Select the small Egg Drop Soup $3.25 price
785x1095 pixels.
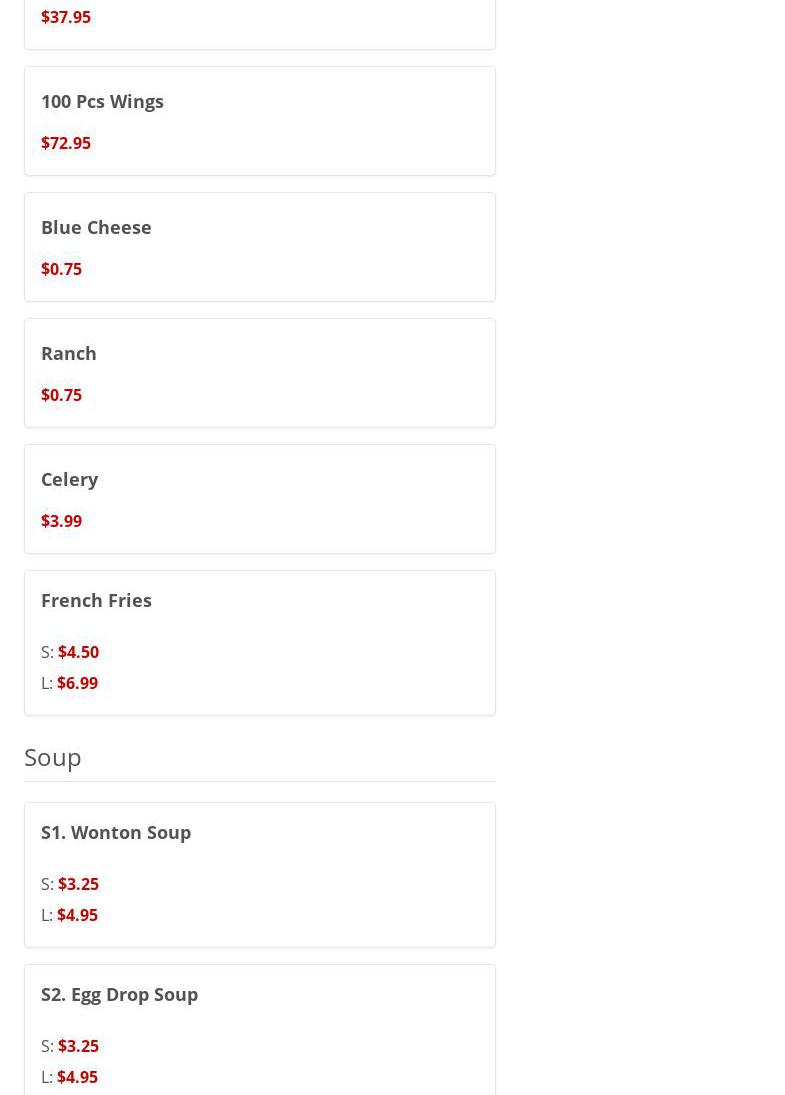[x=78, y=1046]
